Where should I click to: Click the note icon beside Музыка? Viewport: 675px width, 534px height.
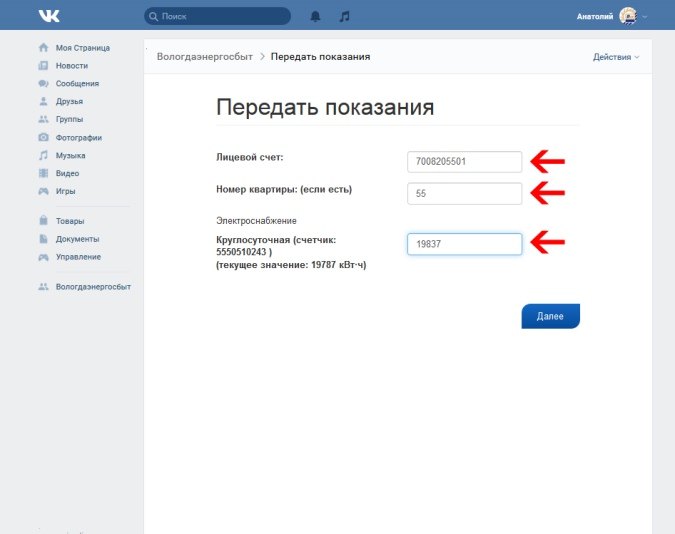pos(43,155)
